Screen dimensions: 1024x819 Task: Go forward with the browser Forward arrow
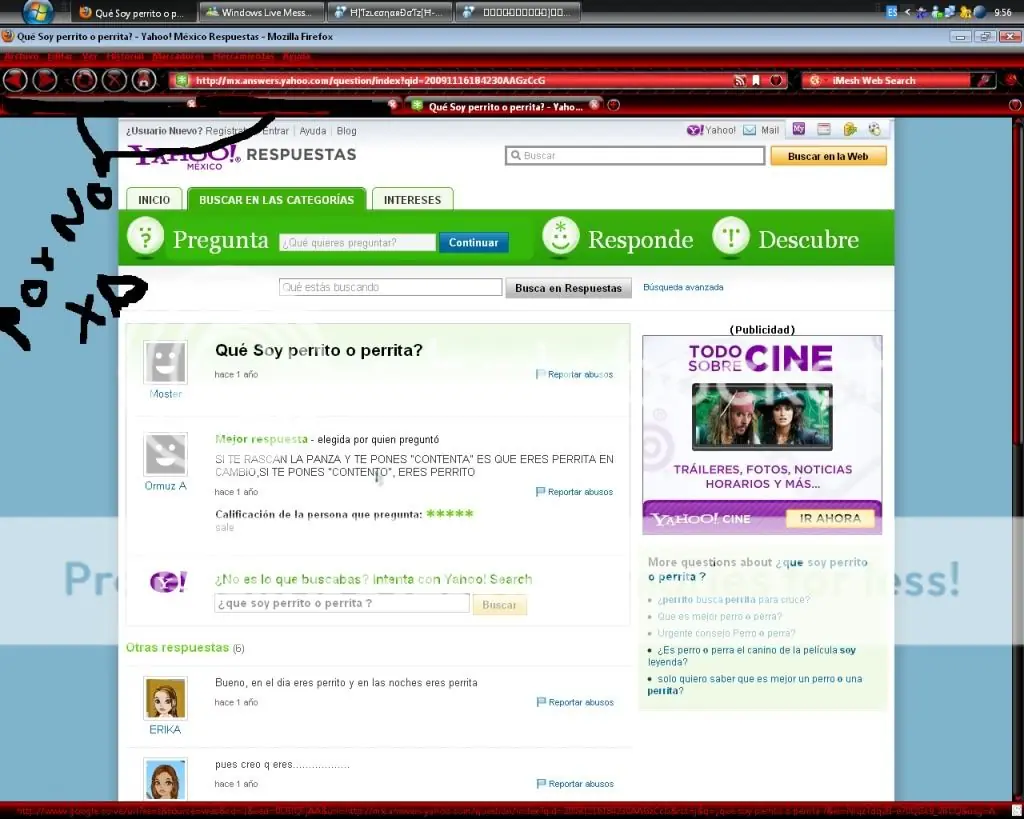[x=45, y=80]
